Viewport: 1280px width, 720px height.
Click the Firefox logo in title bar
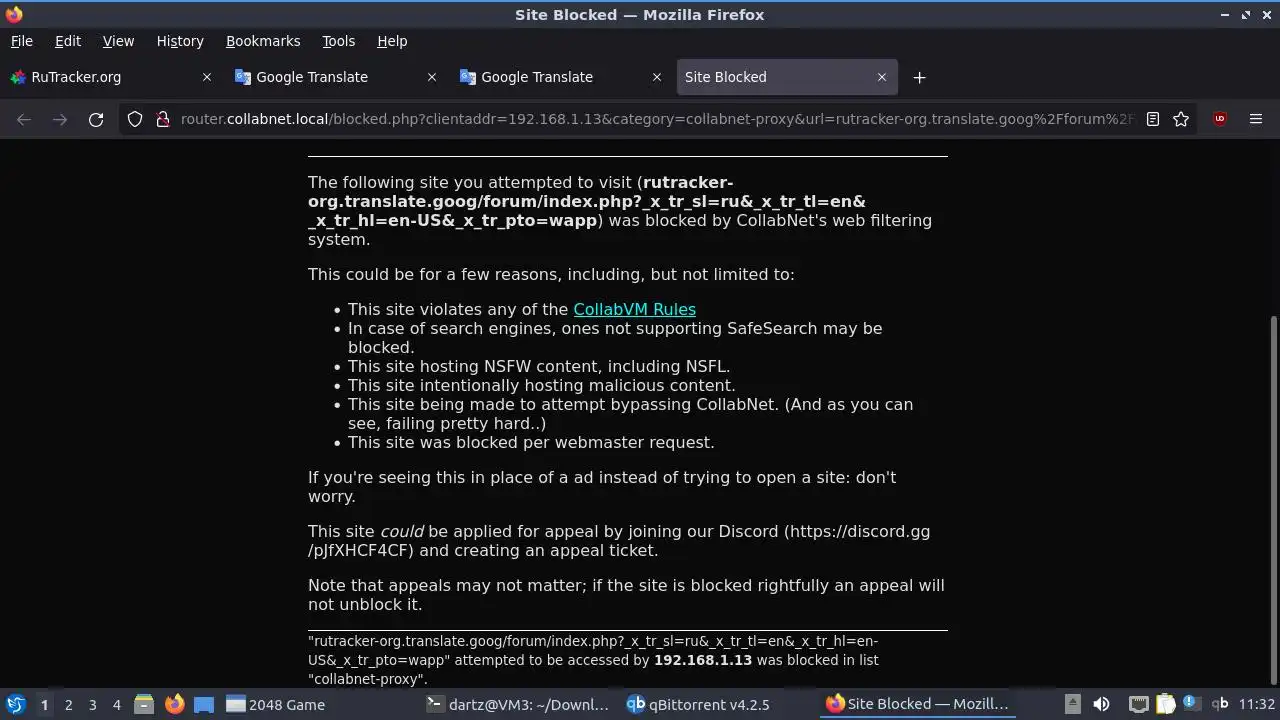[14, 15]
